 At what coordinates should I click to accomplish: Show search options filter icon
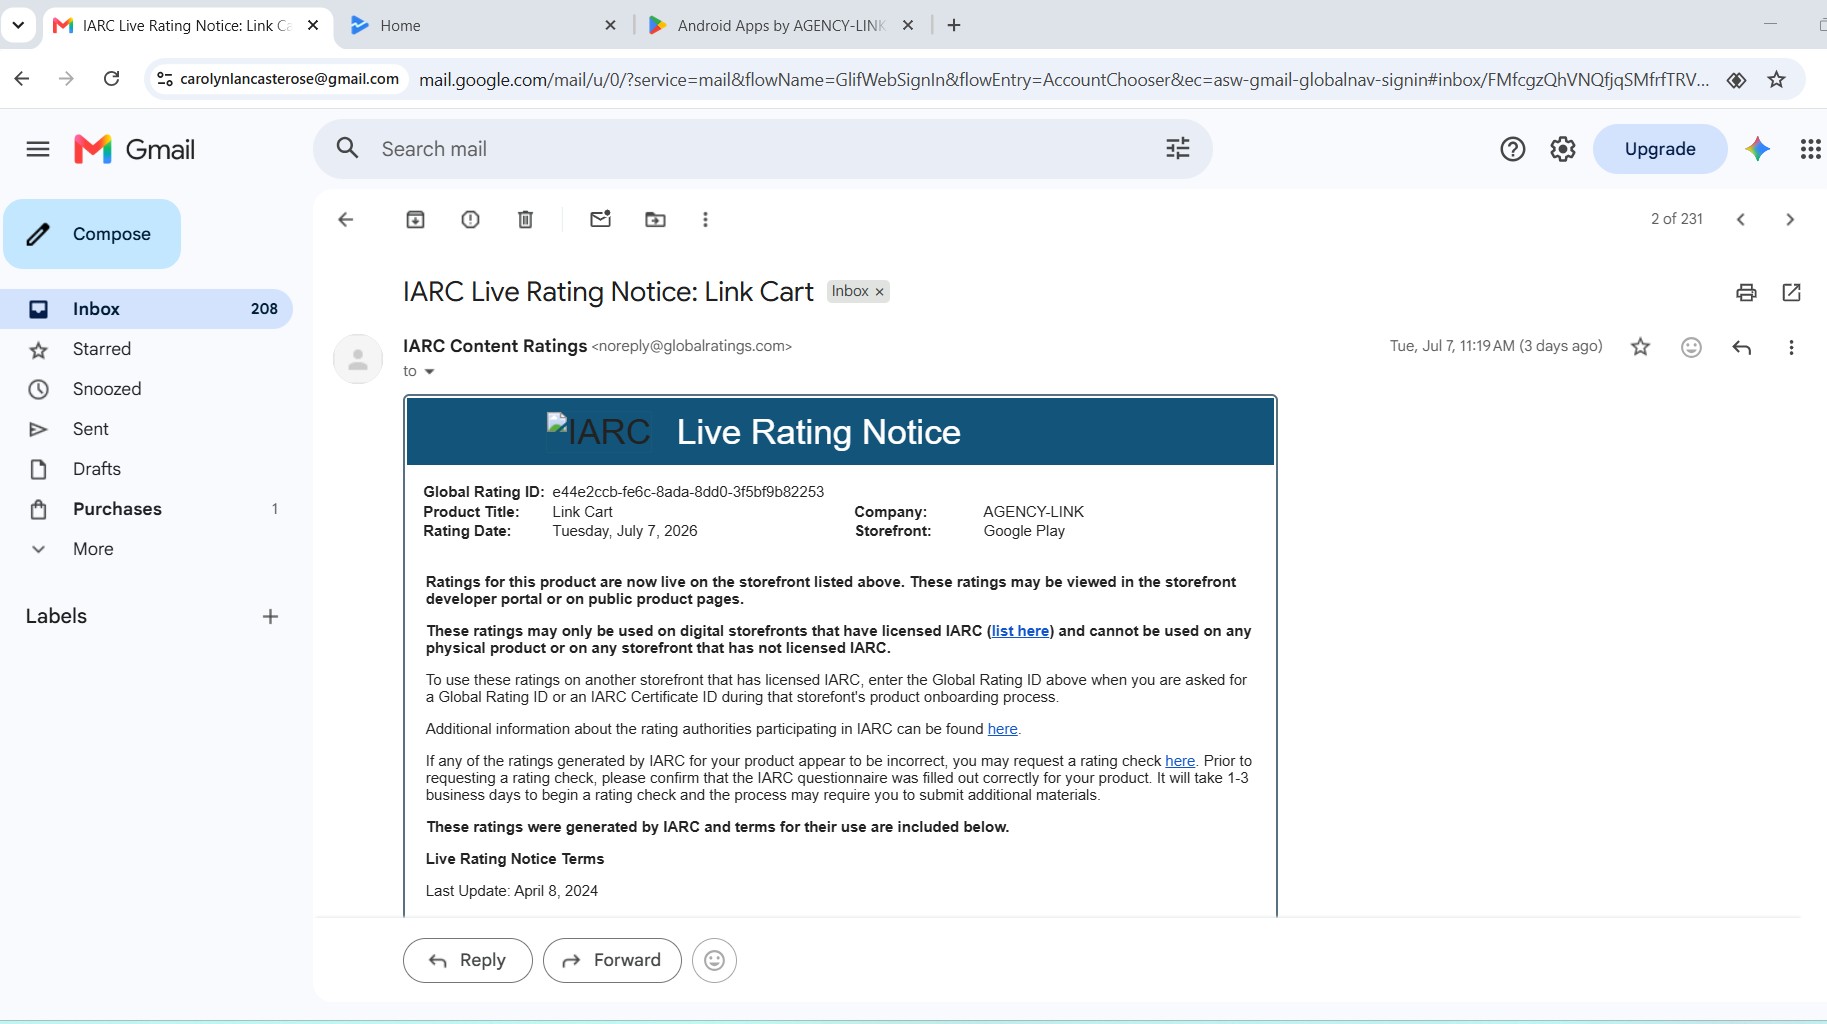1178,149
